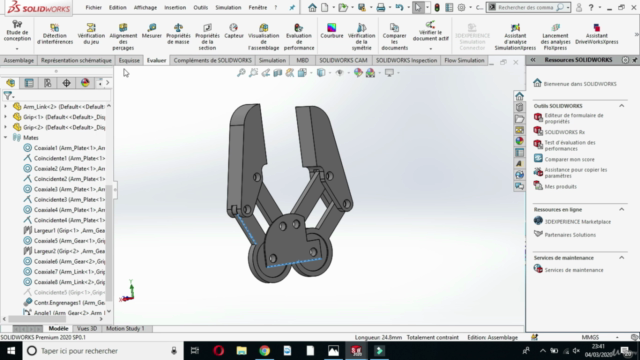The height and width of the screenshot is (360, 640).
Task: Switch to SOLIDWORKS CAM tab
Action: (x=343, y=60)
